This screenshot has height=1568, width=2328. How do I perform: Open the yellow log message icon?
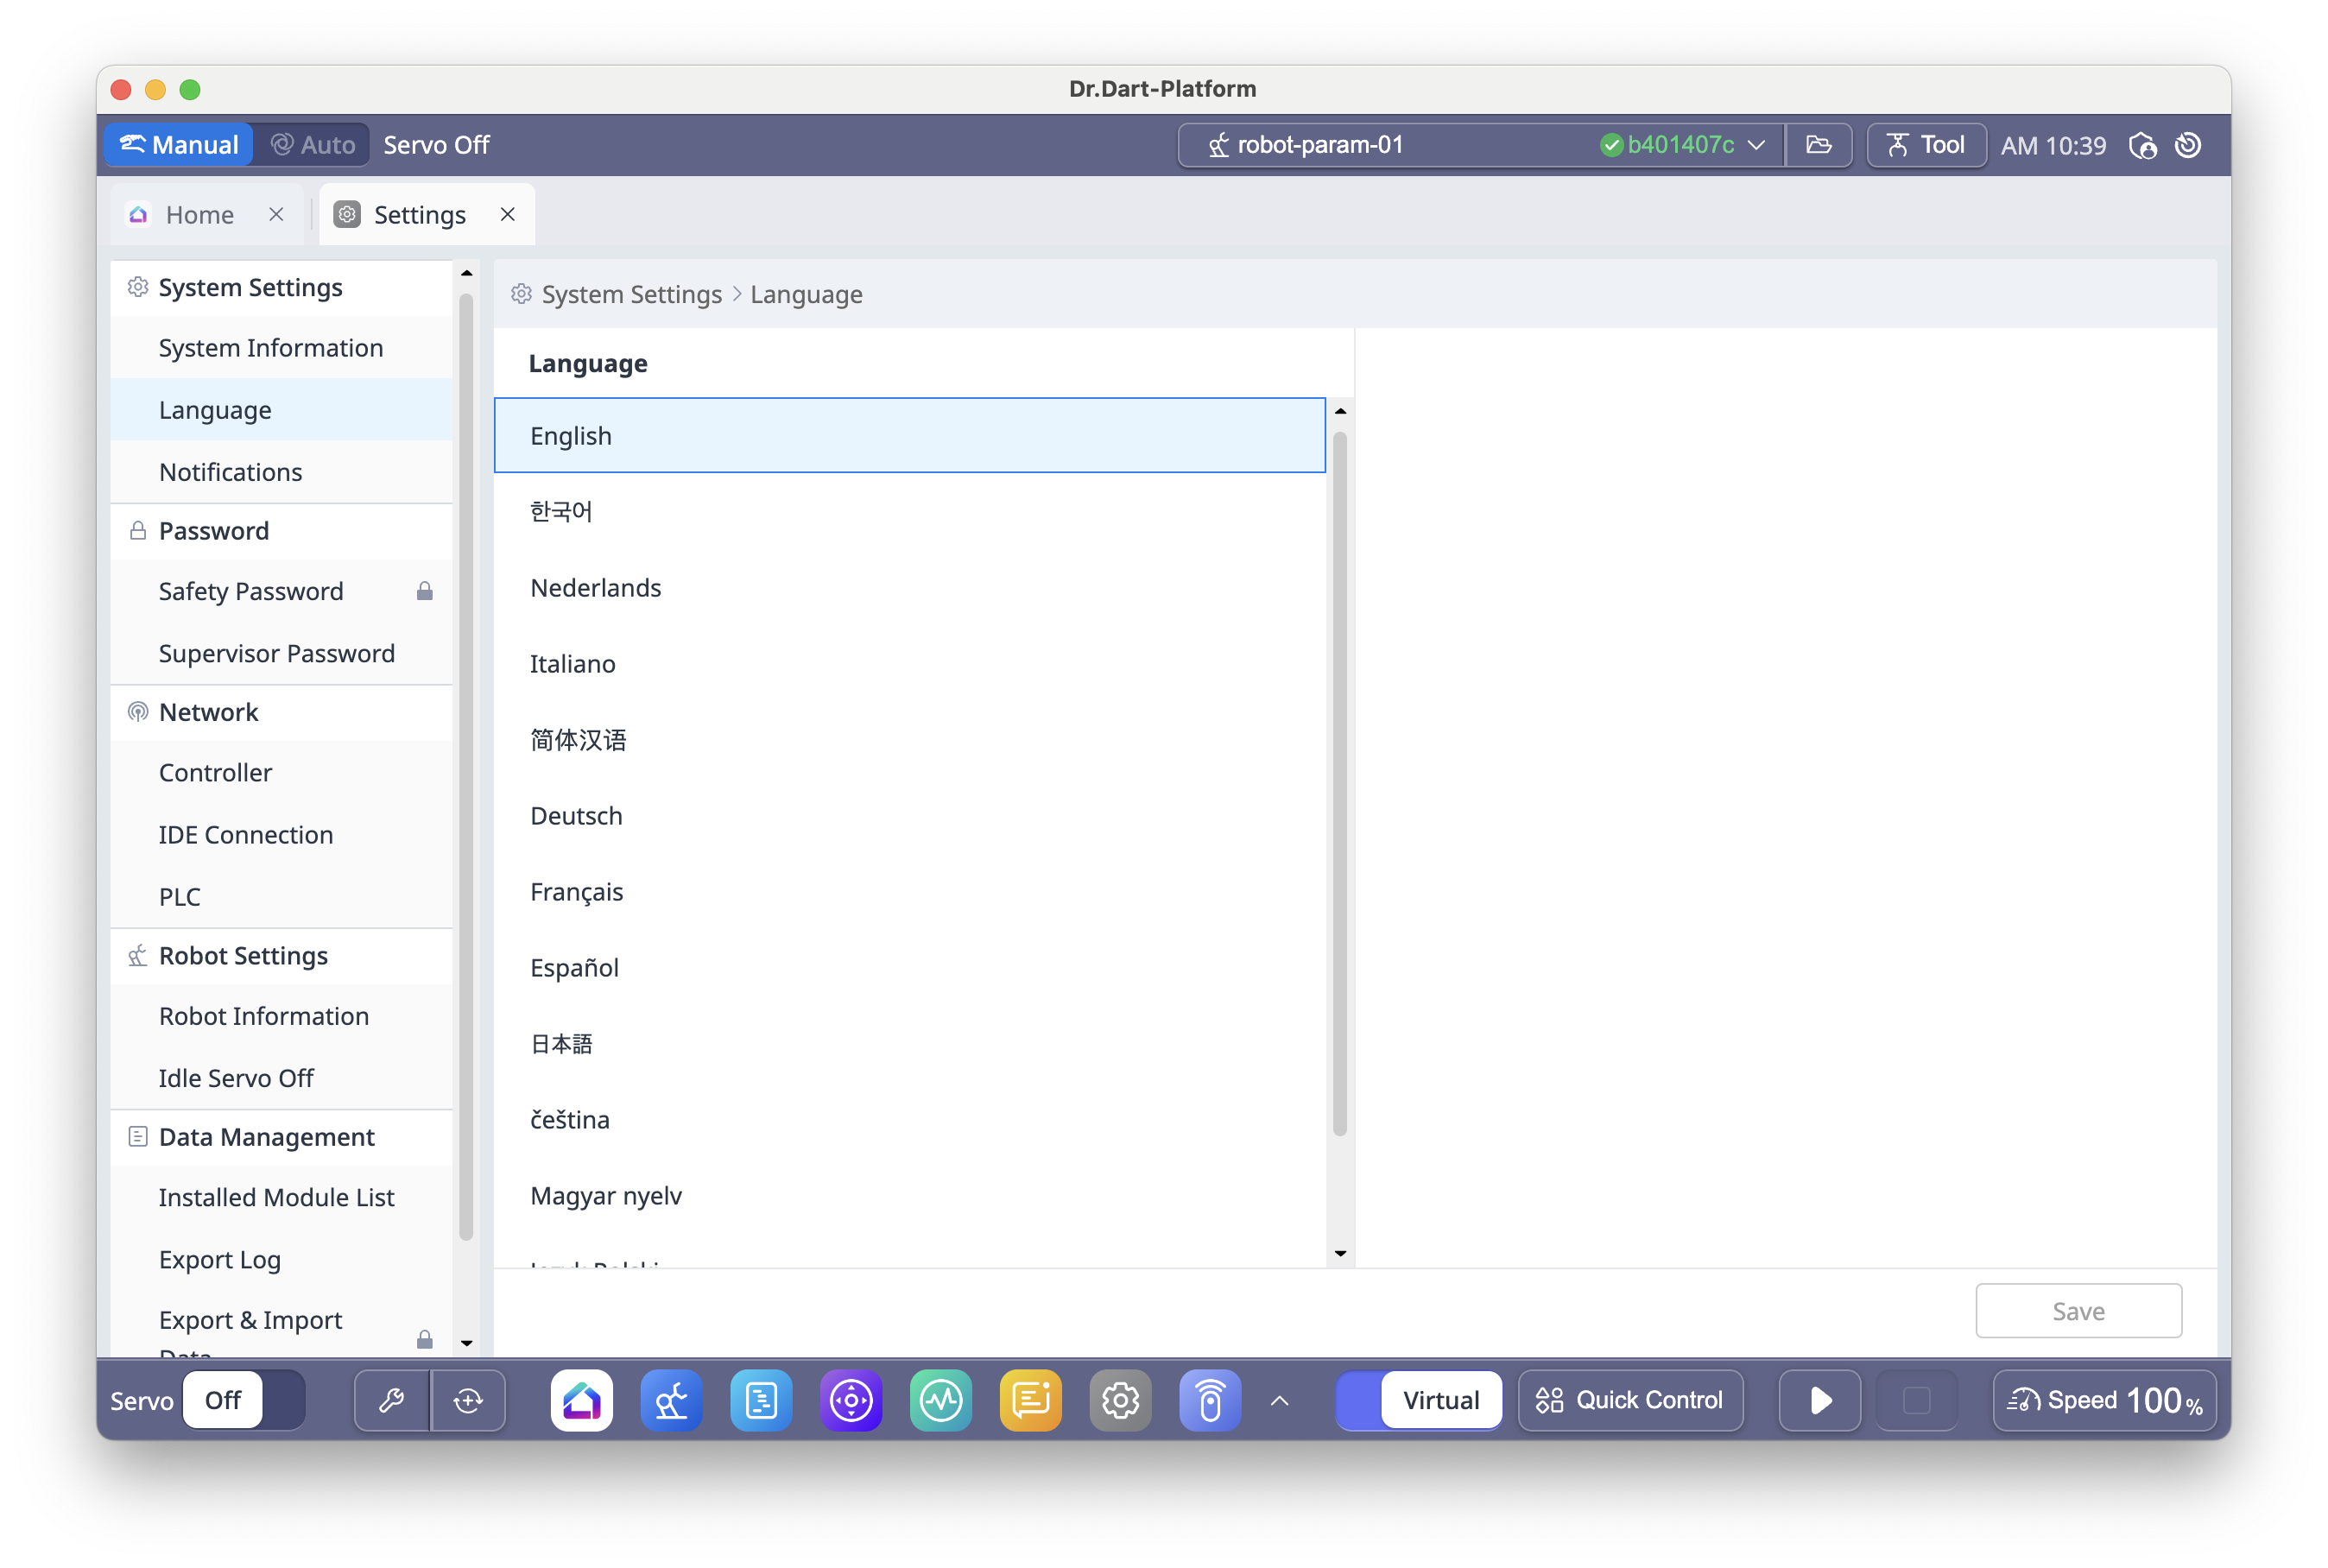coord(1030,1399)
